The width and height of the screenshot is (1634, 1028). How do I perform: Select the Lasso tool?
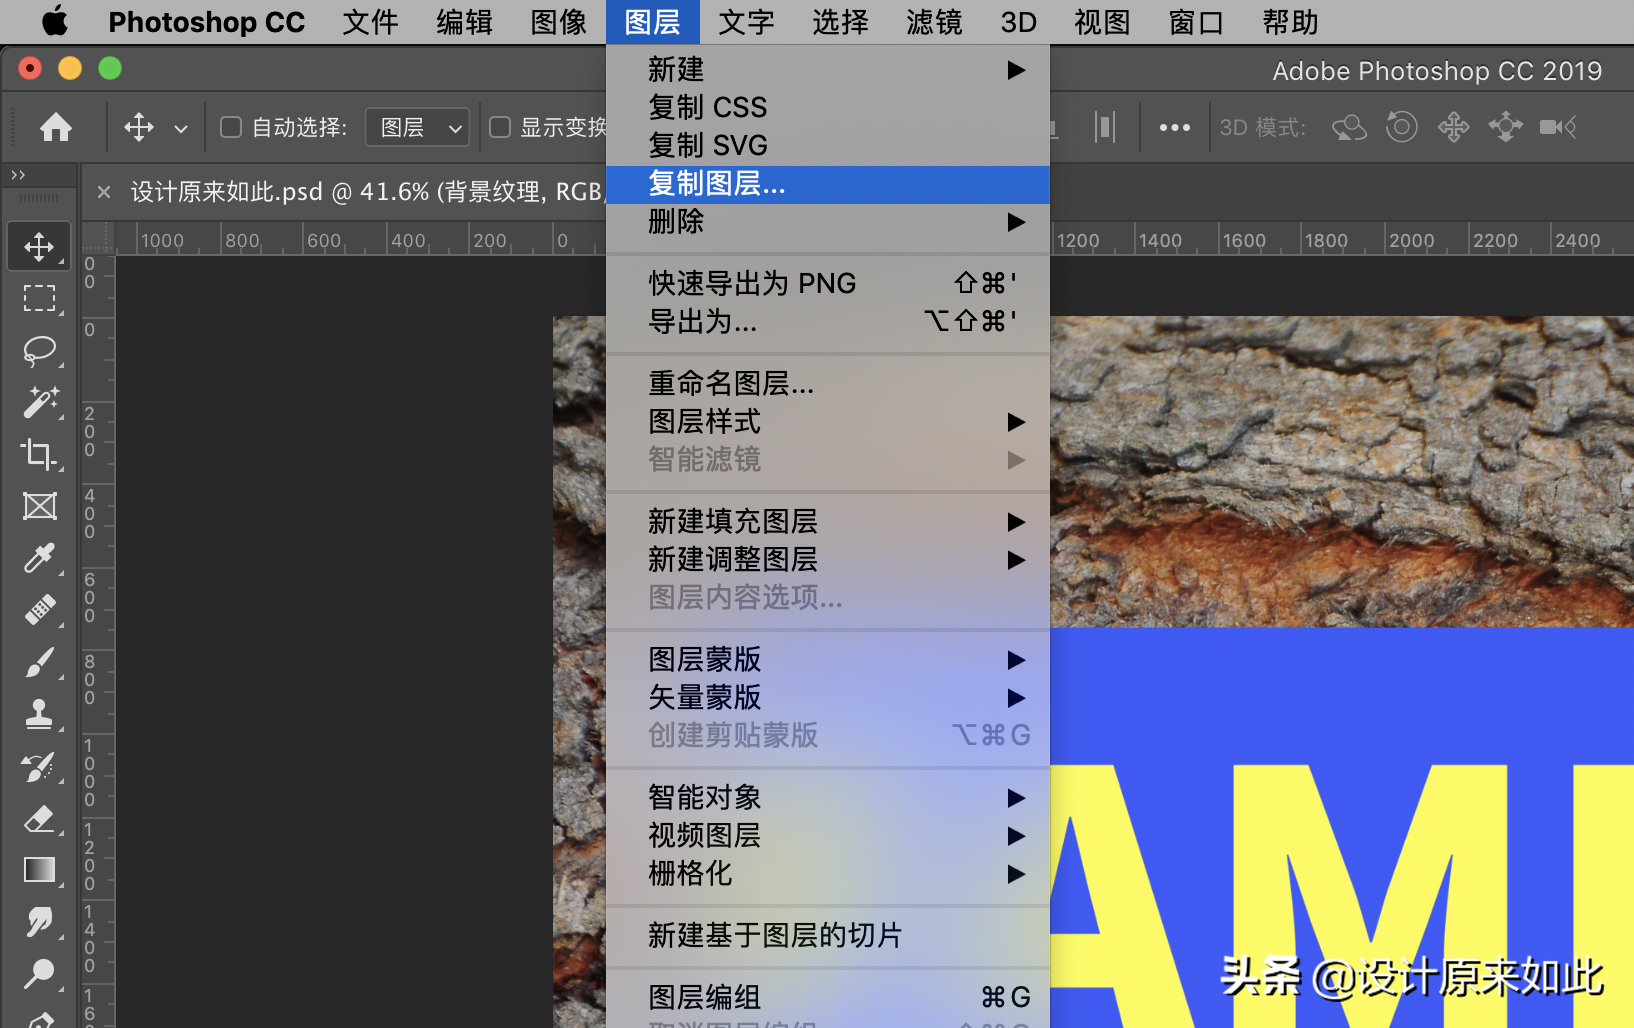39,350
